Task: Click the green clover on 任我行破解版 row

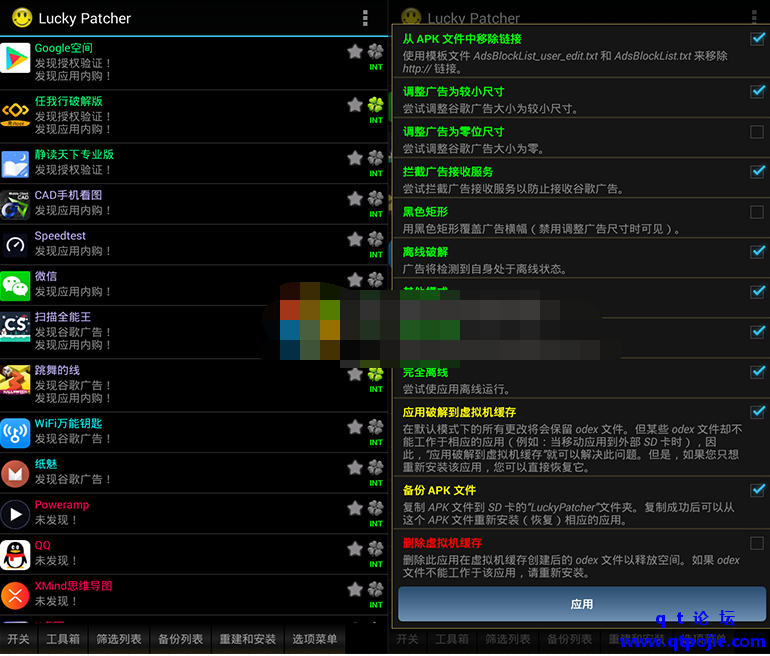Action: 376,104
